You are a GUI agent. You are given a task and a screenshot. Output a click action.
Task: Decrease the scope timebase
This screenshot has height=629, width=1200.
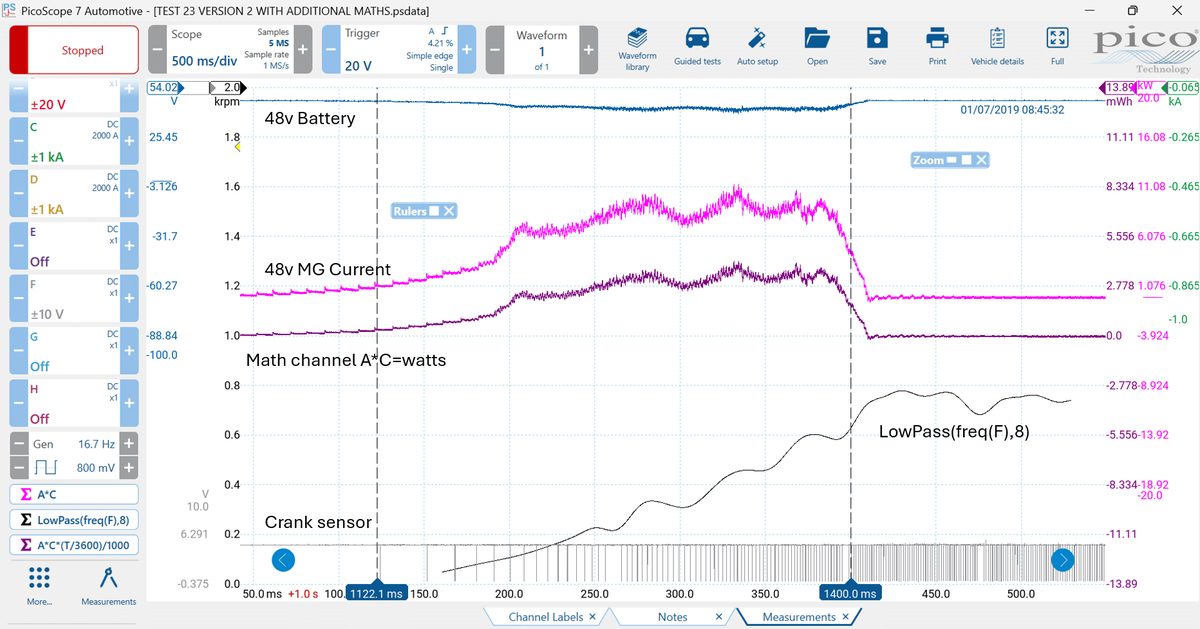tap(158, 50)
